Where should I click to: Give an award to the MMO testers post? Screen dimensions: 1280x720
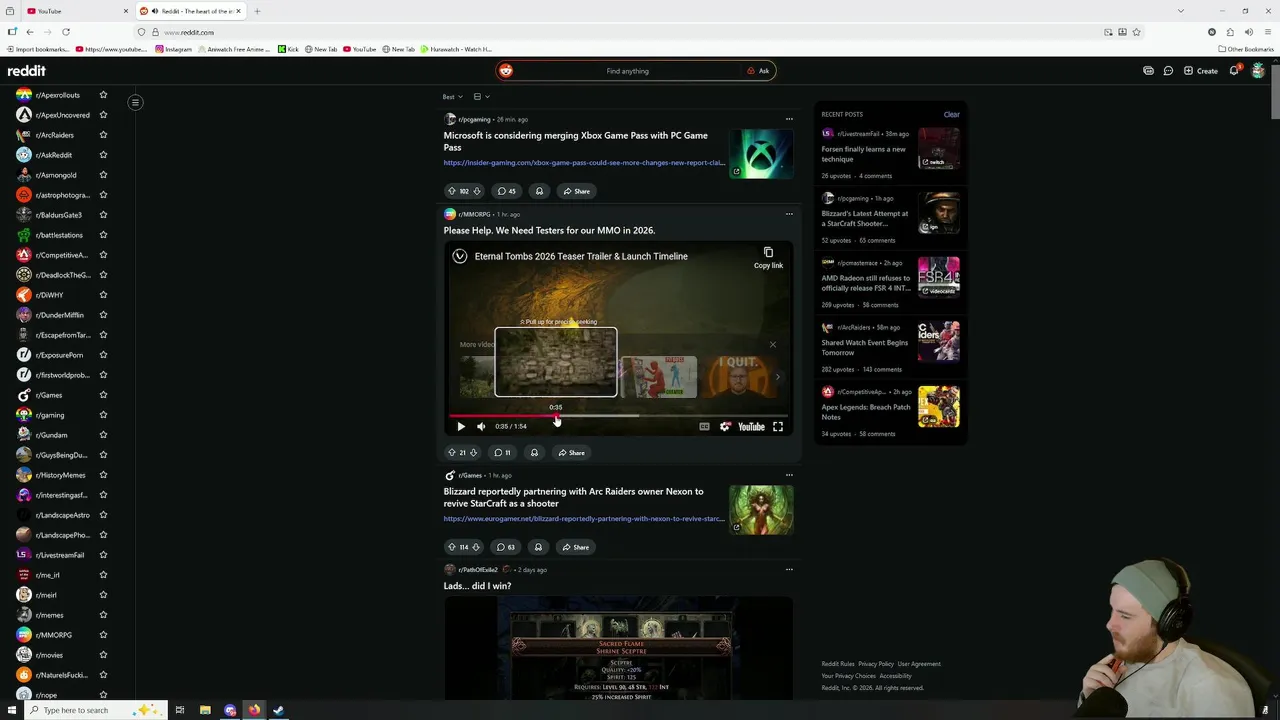(534, 453)
